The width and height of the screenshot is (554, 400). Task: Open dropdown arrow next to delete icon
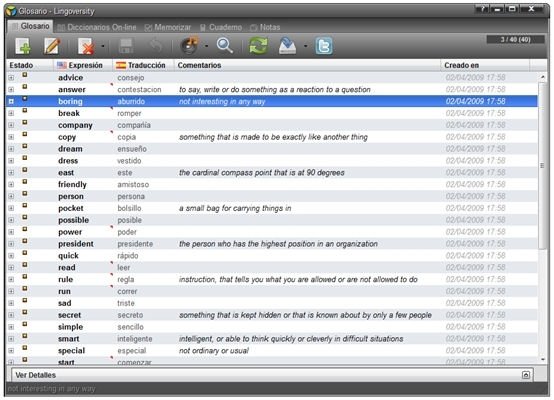coord(103,46)
